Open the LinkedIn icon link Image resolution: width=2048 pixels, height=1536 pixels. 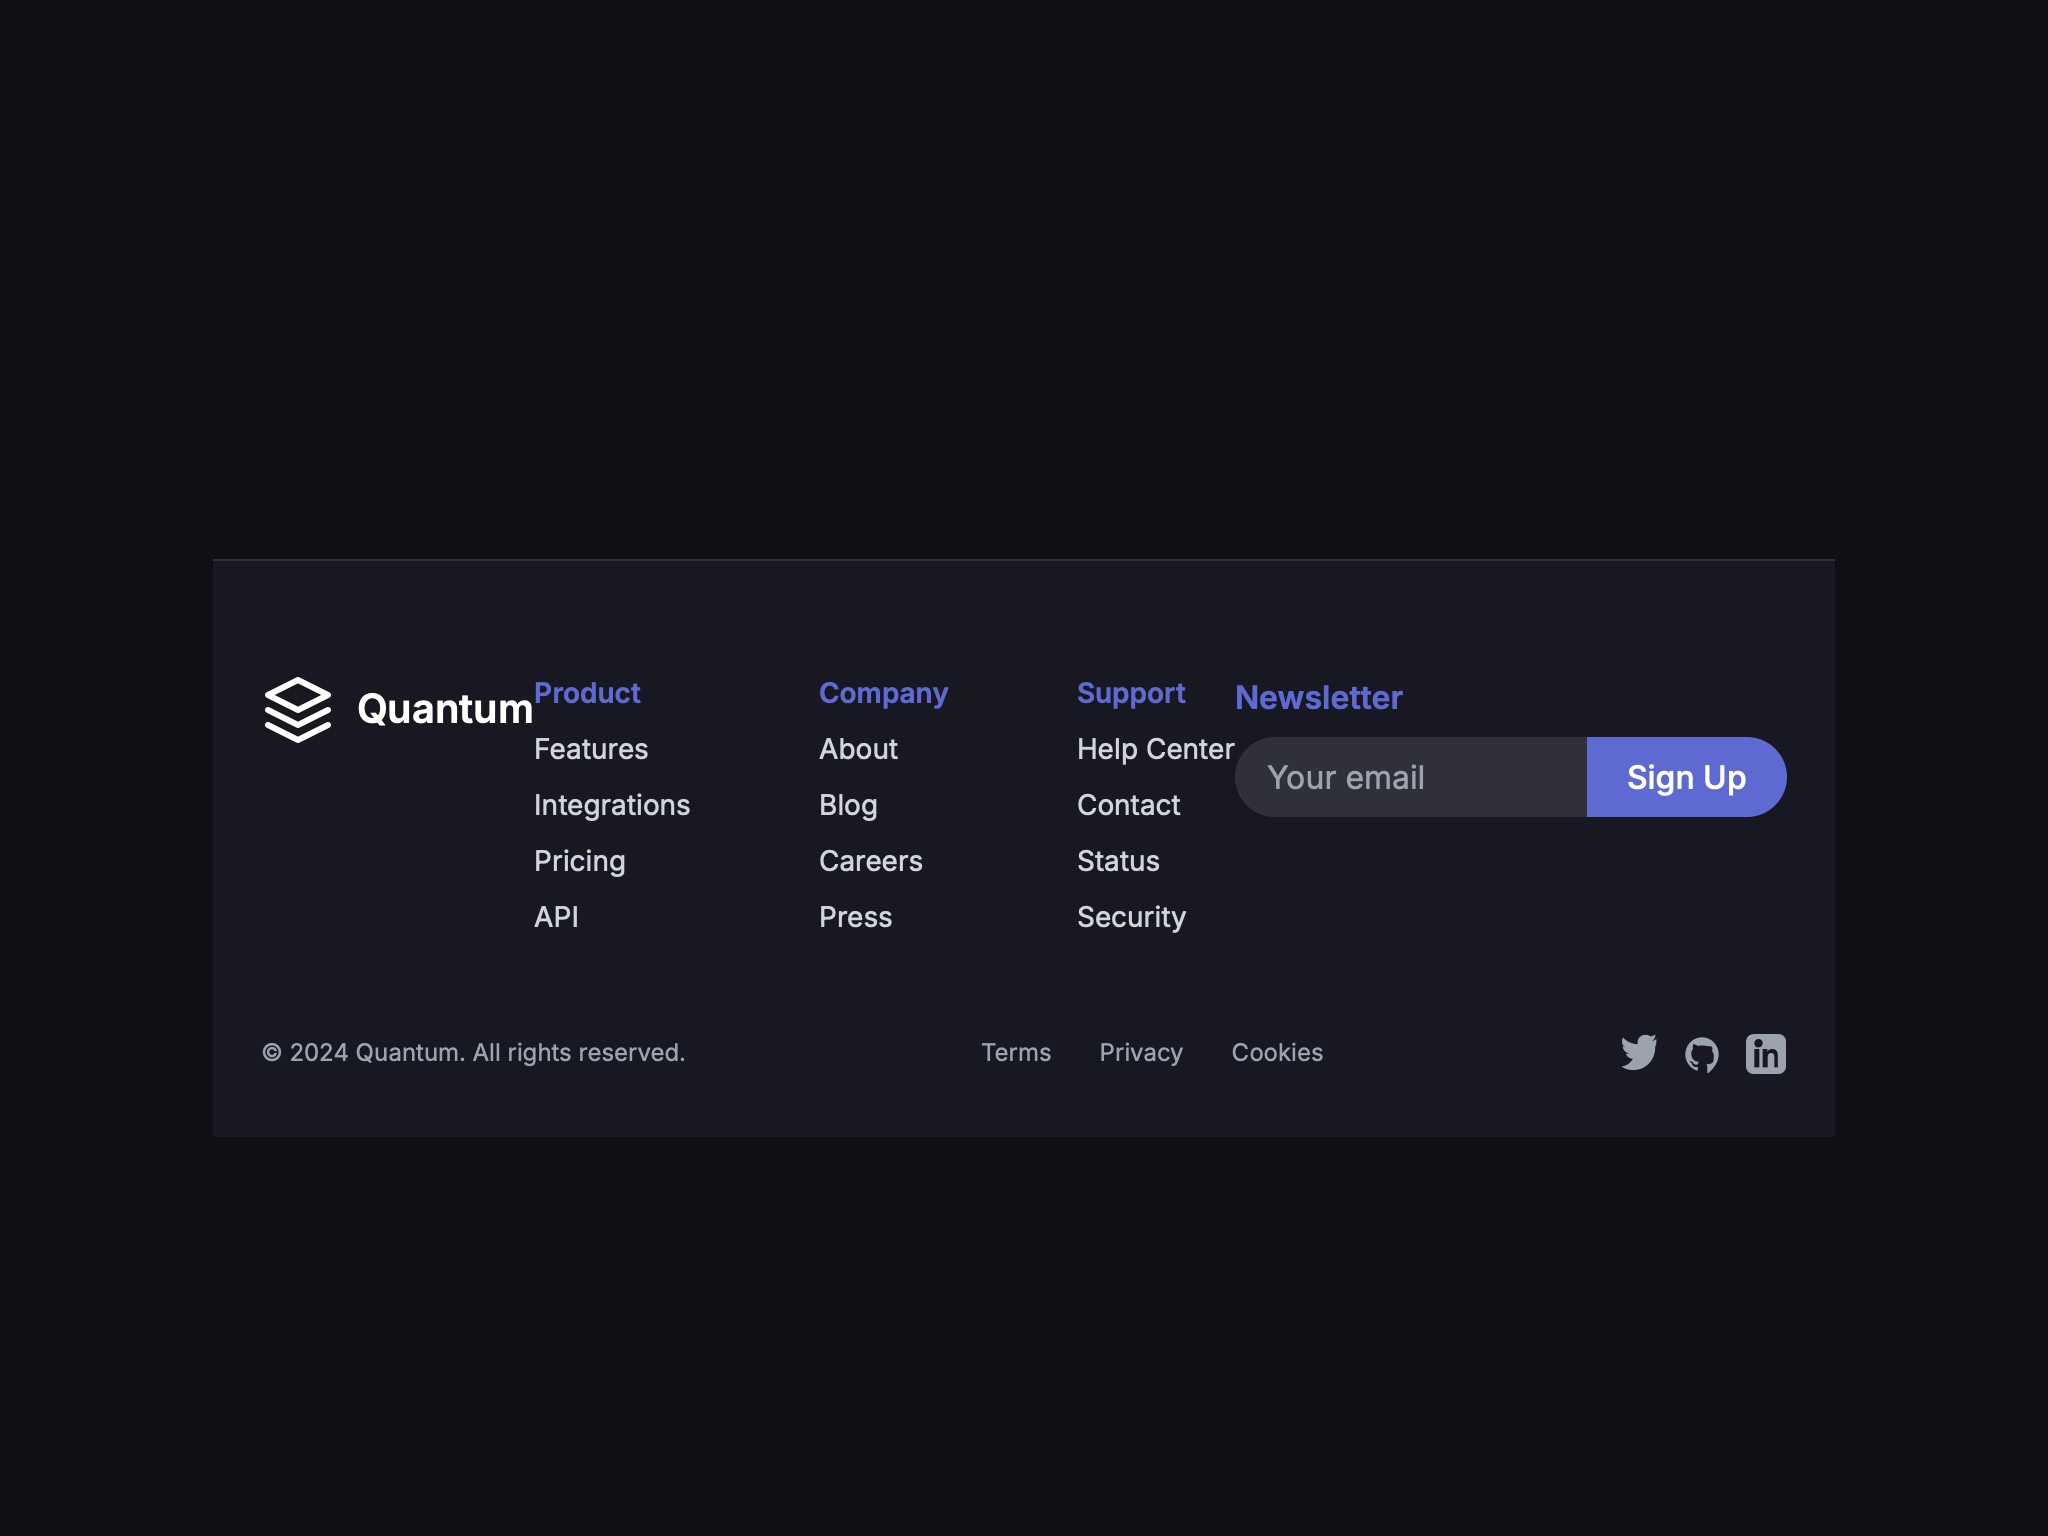pyautogui.click(x=1765, y=1052)
